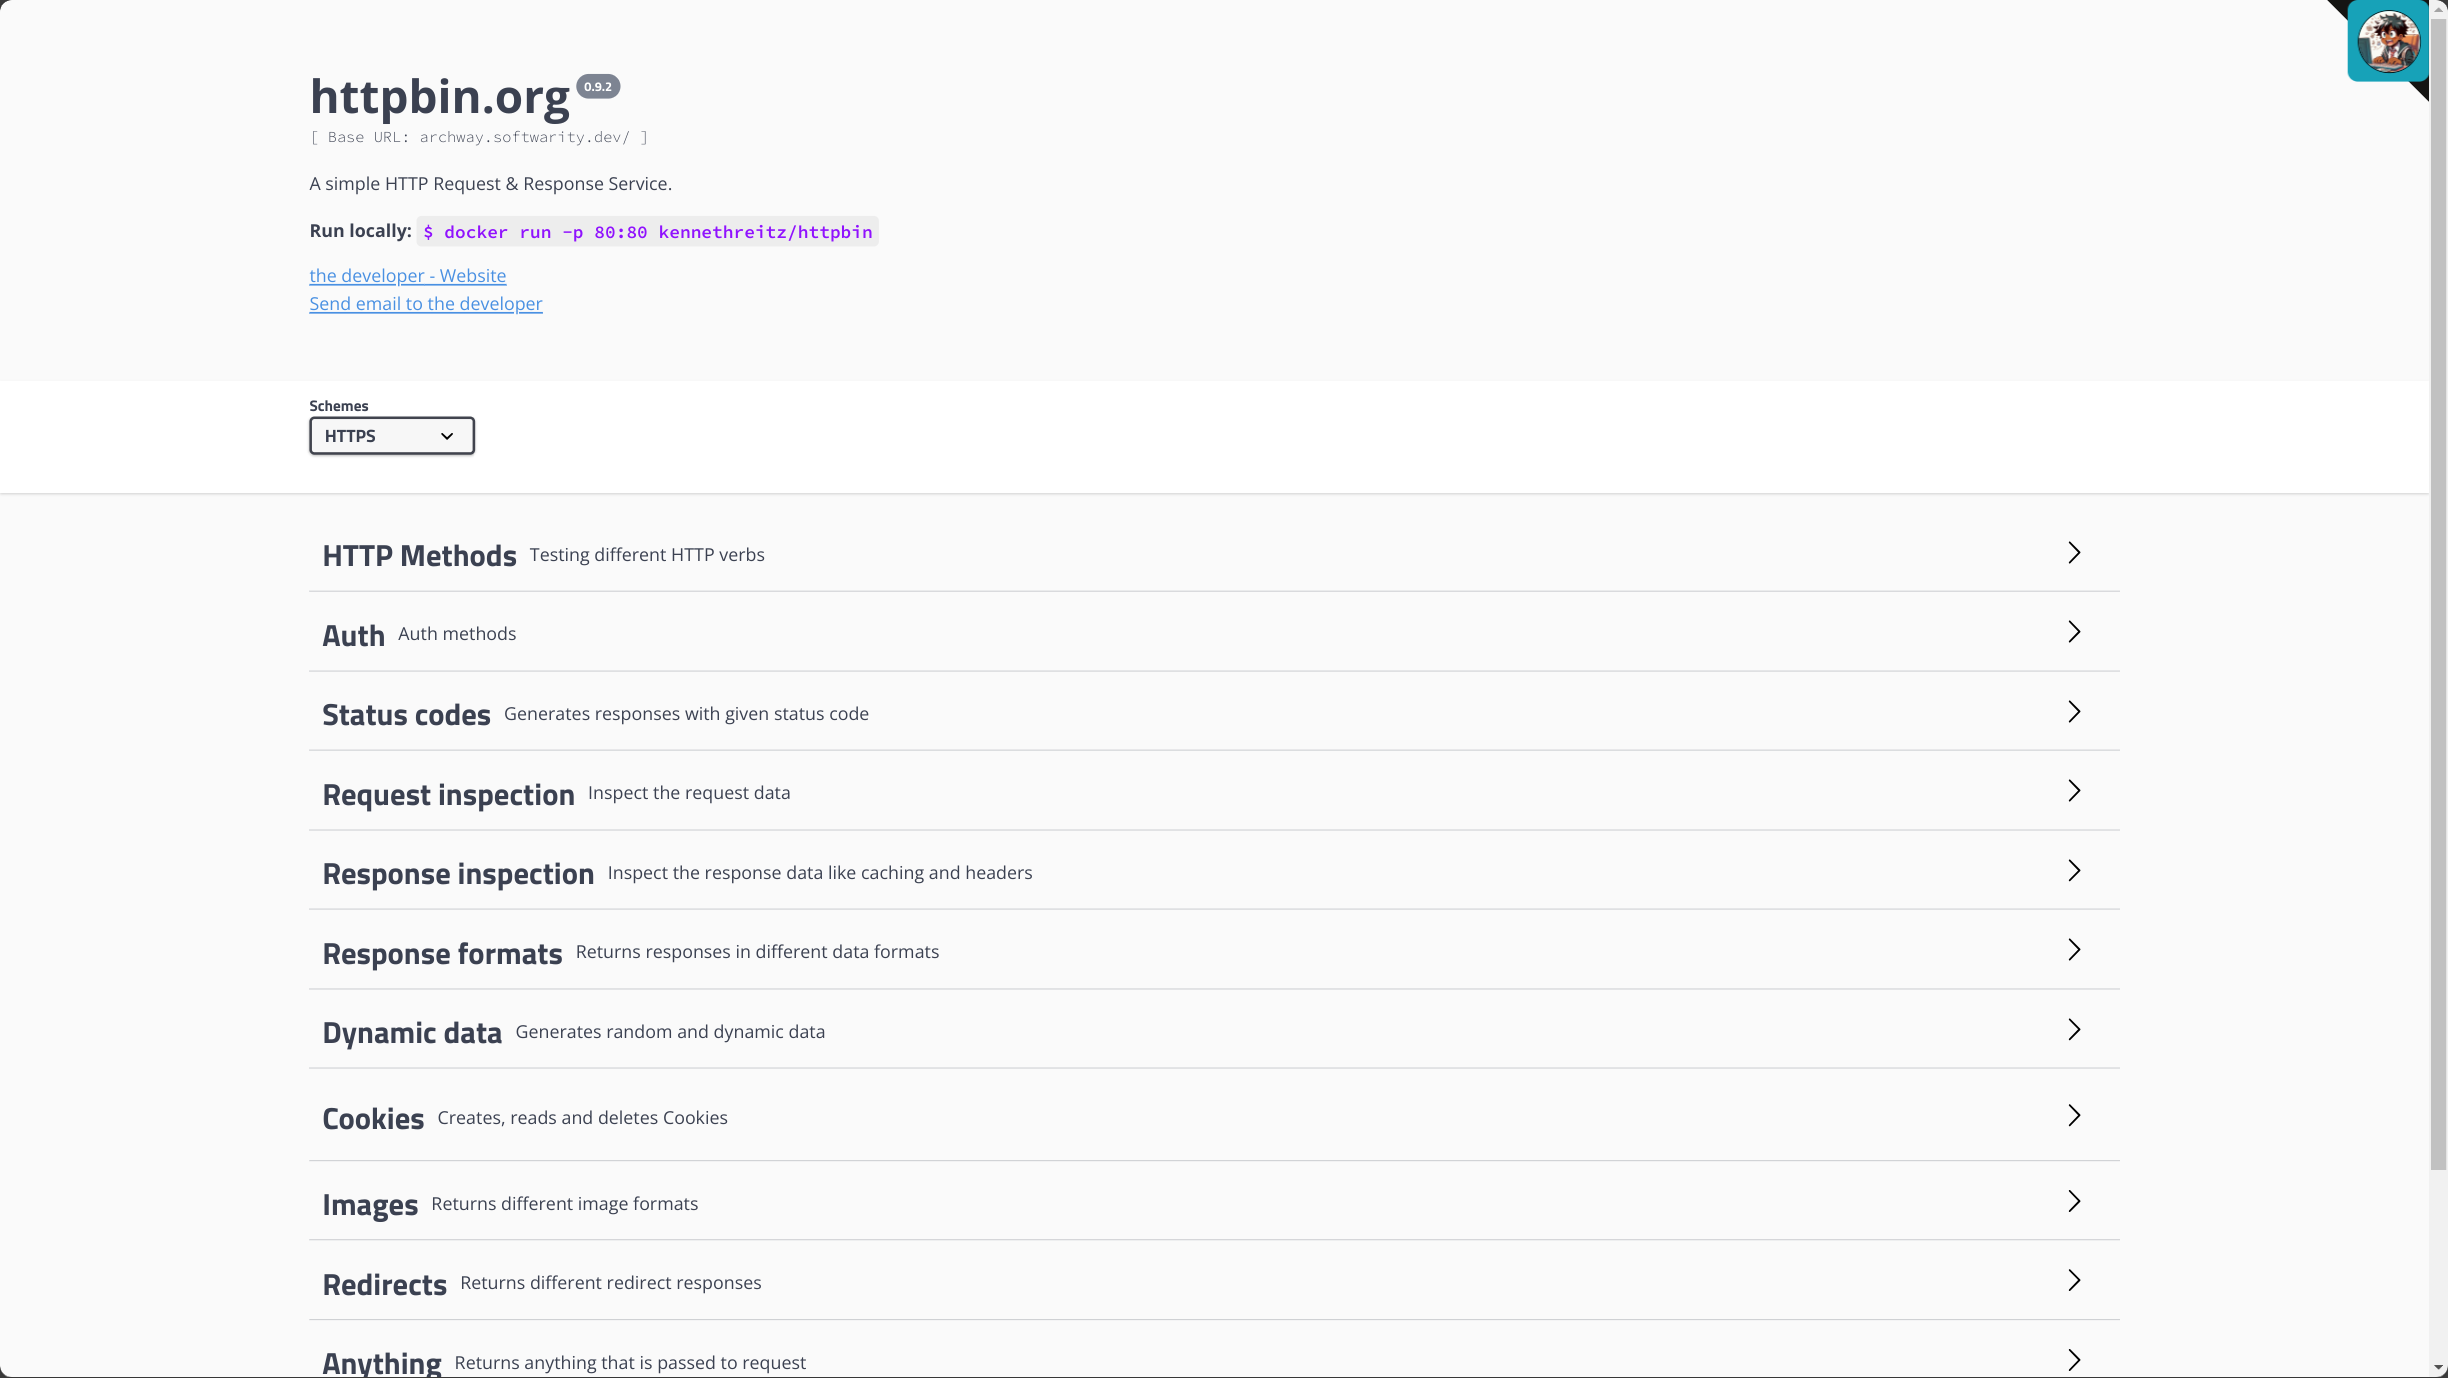Click the Cookies heading
The height and width of the screenshot is (1378, 2448).
(x=373, y=1119)
